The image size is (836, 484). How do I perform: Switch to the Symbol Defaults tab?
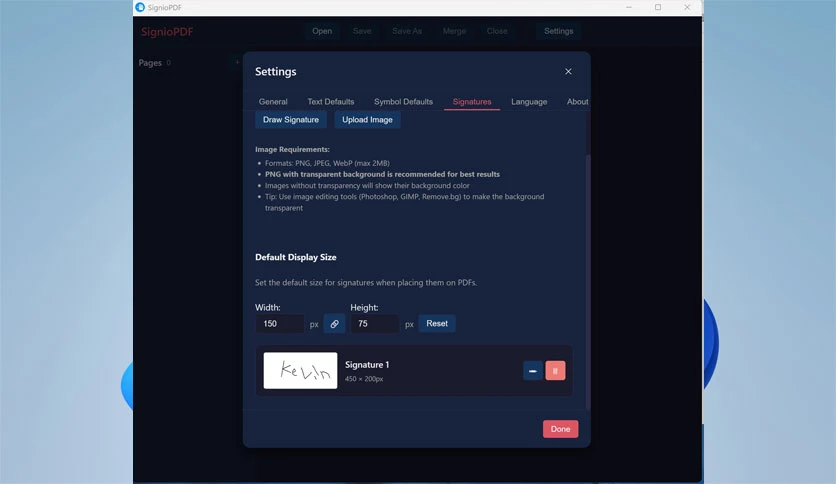[403, 102]
